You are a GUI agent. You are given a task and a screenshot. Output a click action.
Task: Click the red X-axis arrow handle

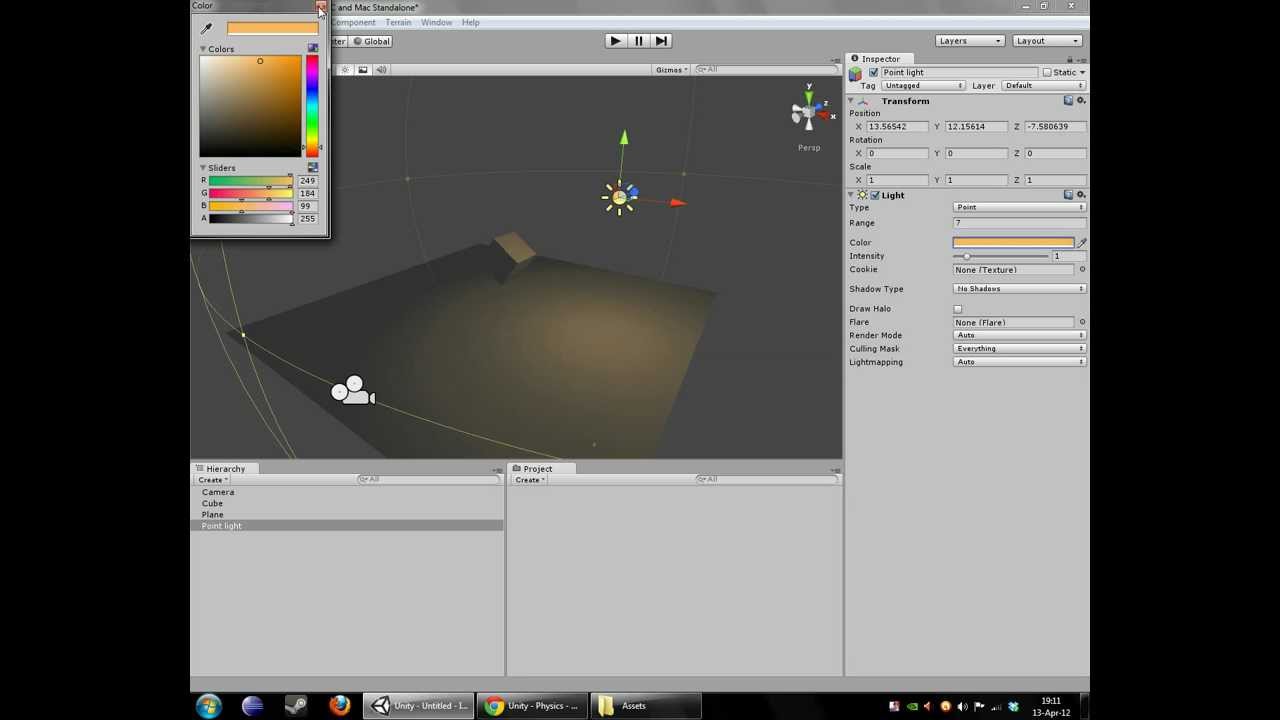tap(678, 203)
